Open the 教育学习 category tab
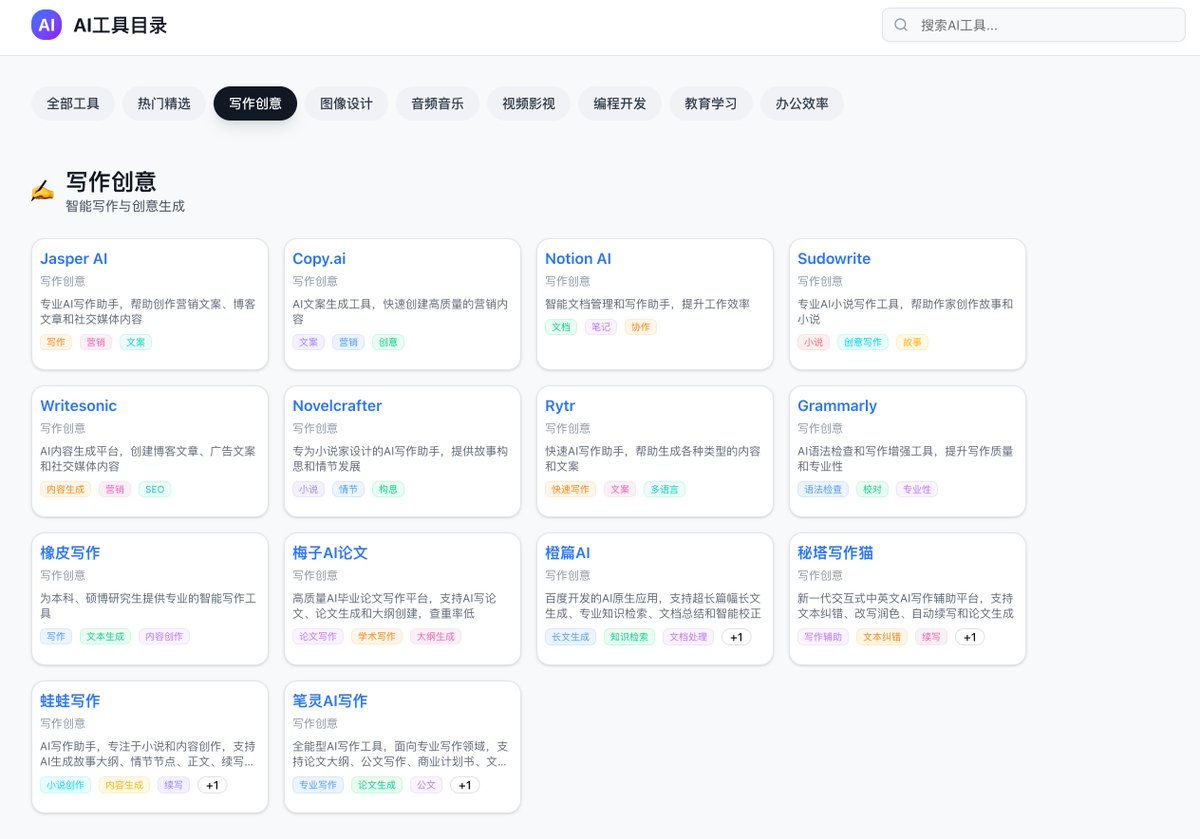 (711, 103)
